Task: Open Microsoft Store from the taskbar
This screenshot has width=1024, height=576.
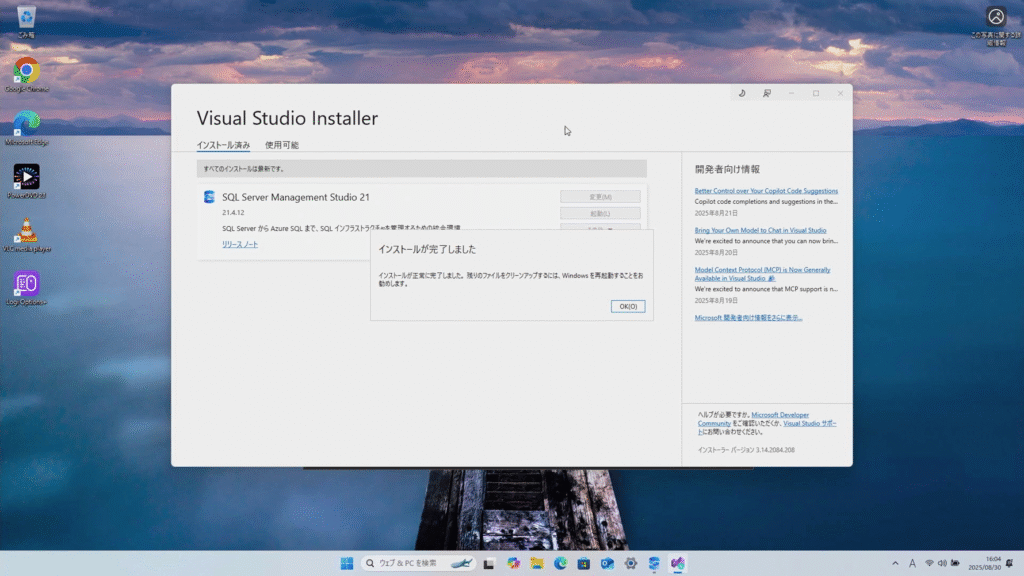Action: 584,563
